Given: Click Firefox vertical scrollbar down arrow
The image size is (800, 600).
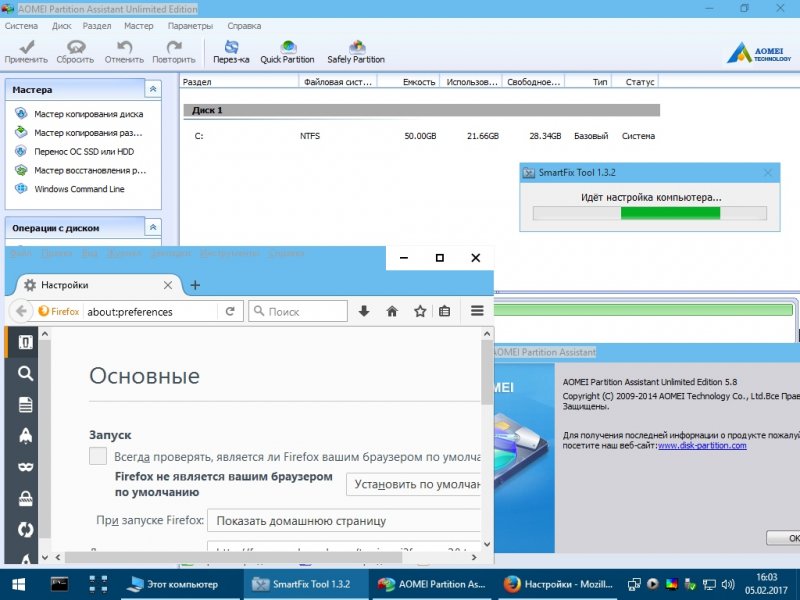Looking at the screenshot, I should pos(487,544).
